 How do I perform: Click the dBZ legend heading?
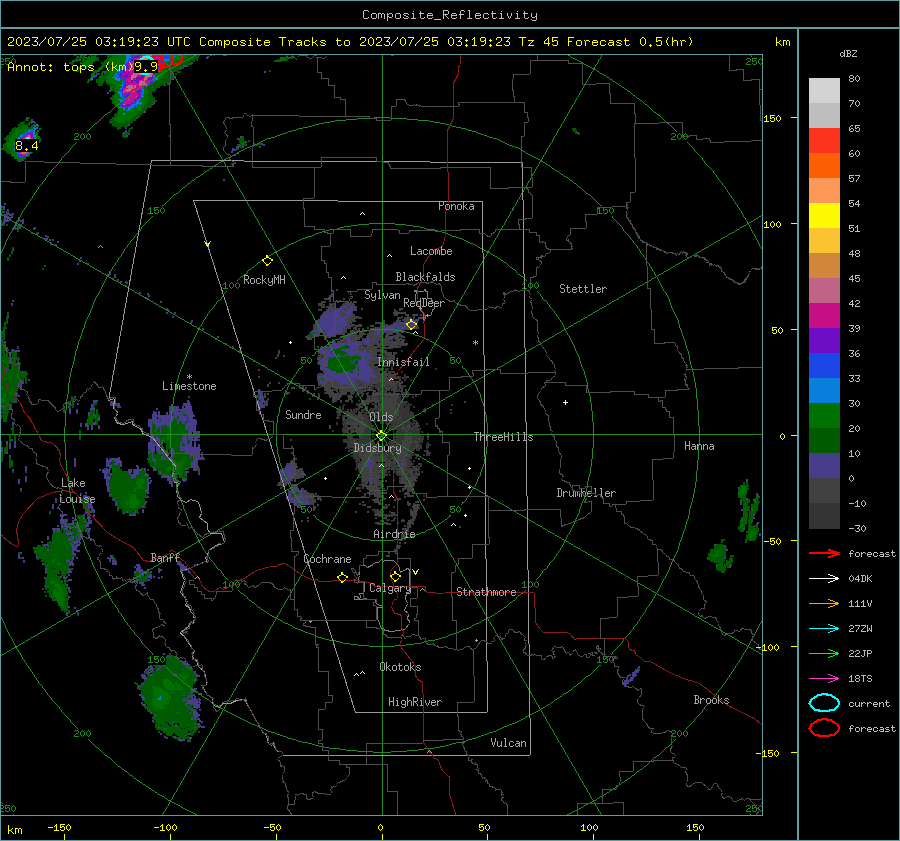[848, 54]
